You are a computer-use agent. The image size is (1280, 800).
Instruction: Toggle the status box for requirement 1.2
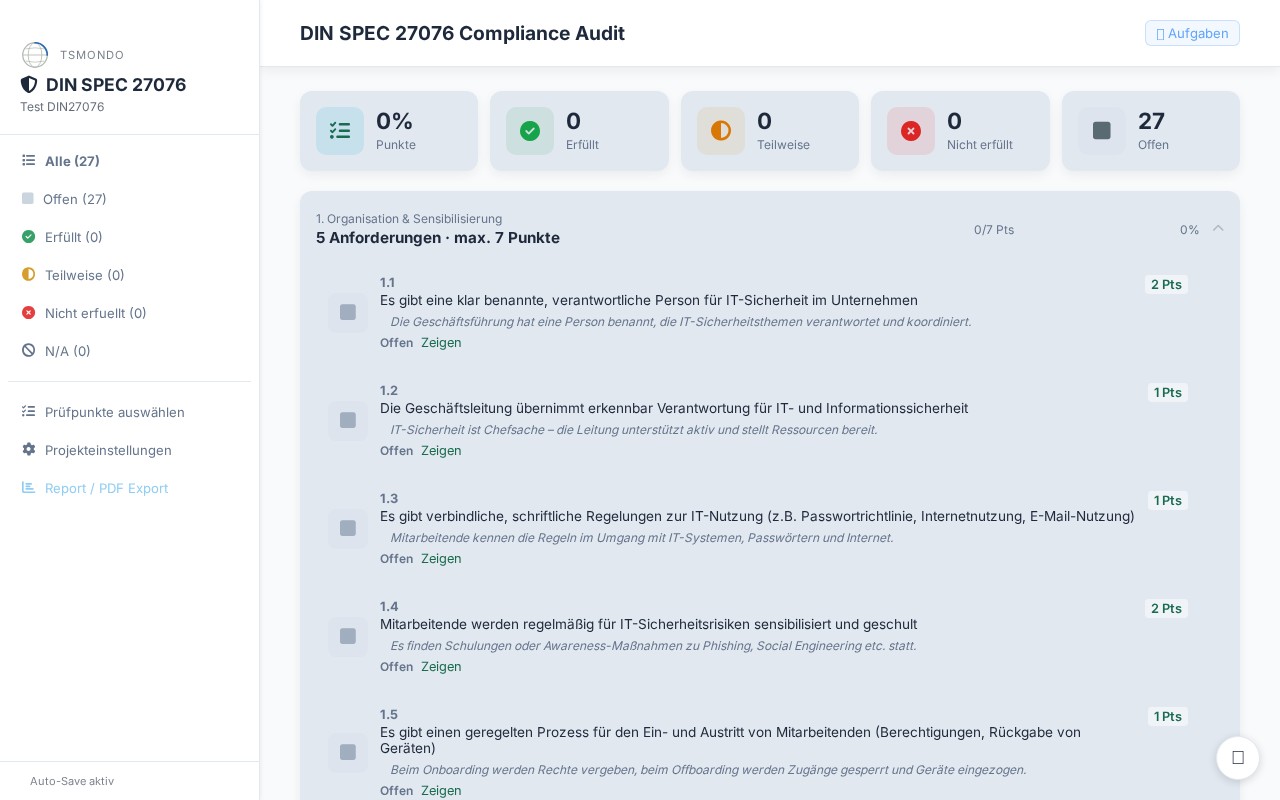(348, 421)
